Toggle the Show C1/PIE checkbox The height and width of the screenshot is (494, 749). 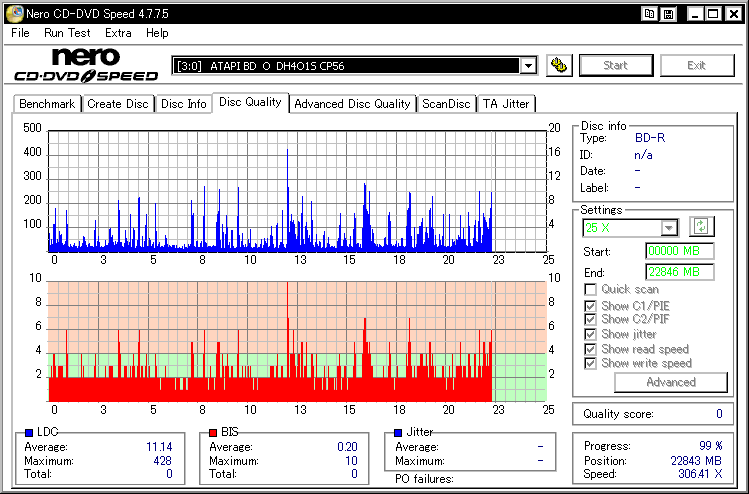coord(590,306)
